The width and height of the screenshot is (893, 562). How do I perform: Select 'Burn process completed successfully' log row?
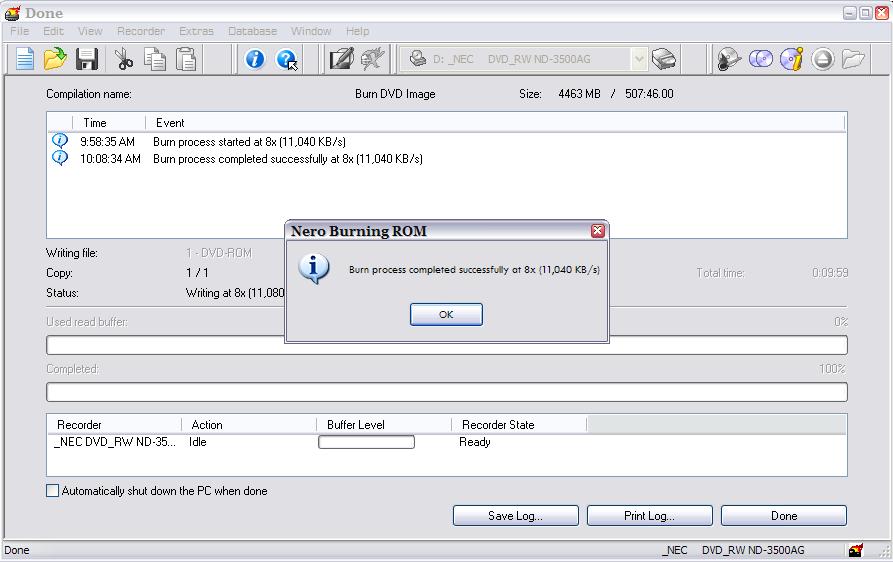point(288,158)
